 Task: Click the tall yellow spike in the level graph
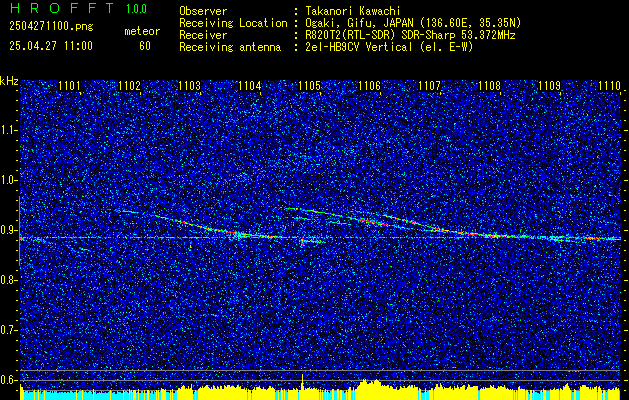[302, 381]
